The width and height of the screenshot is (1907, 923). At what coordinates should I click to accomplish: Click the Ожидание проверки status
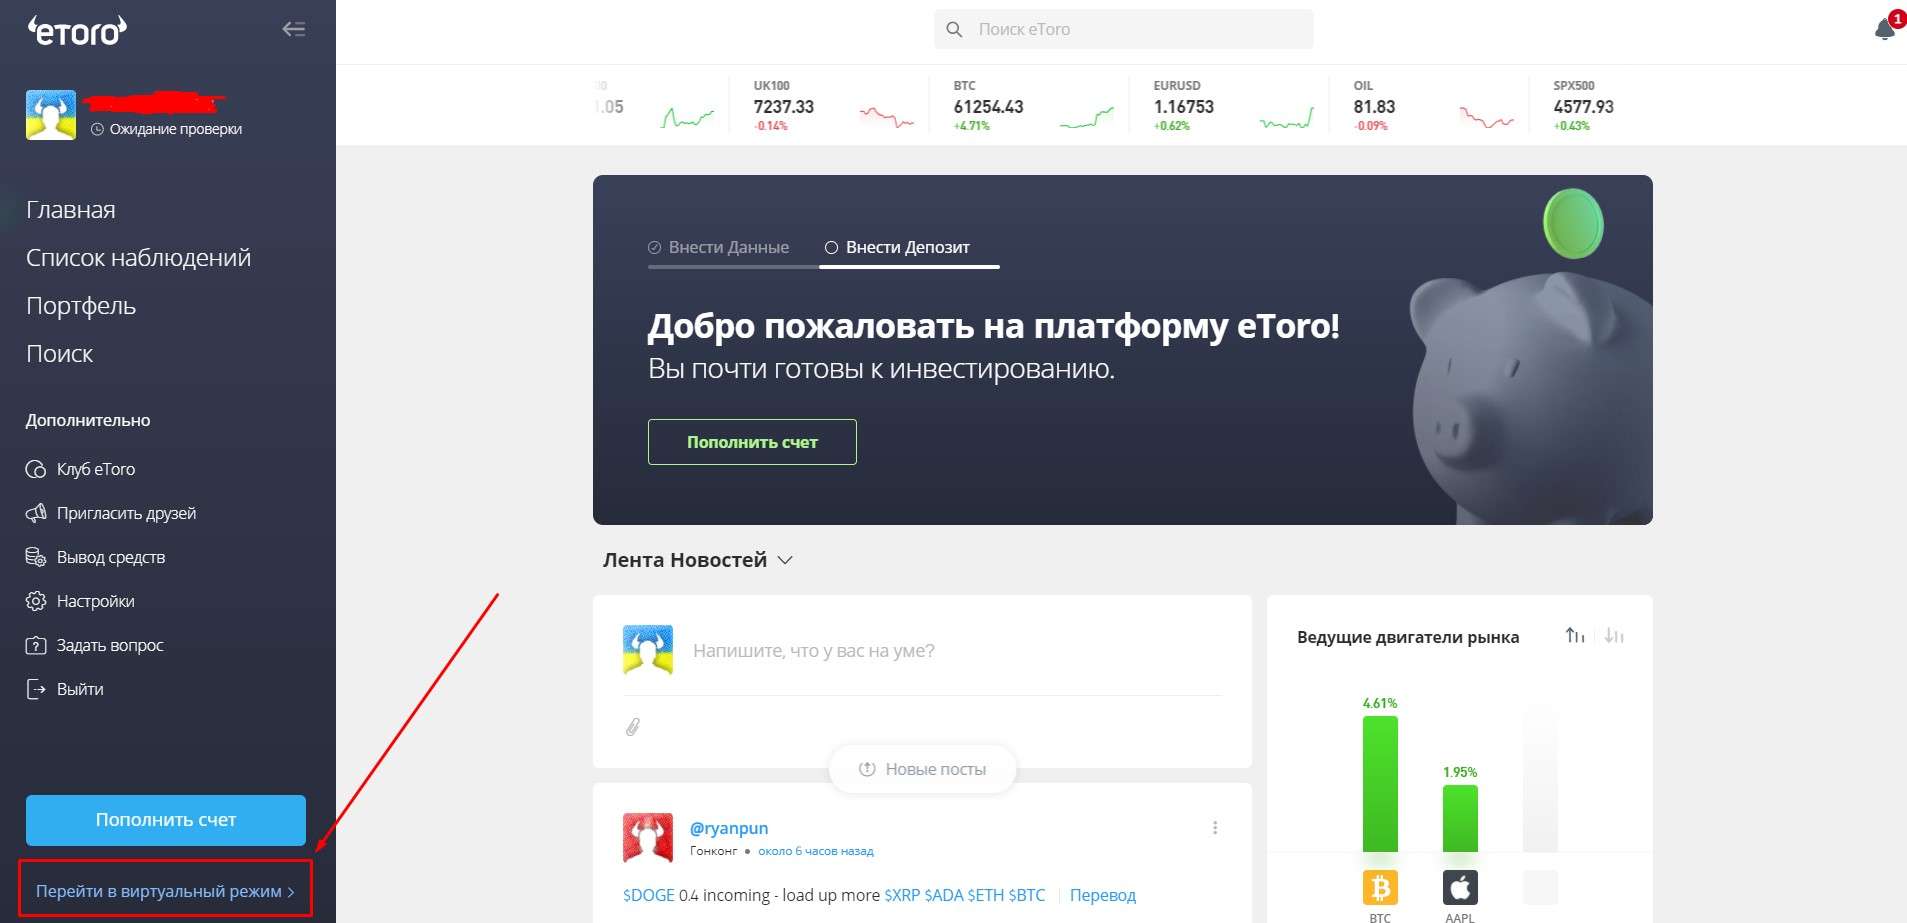pyautogui.click(x=167, y=129)
